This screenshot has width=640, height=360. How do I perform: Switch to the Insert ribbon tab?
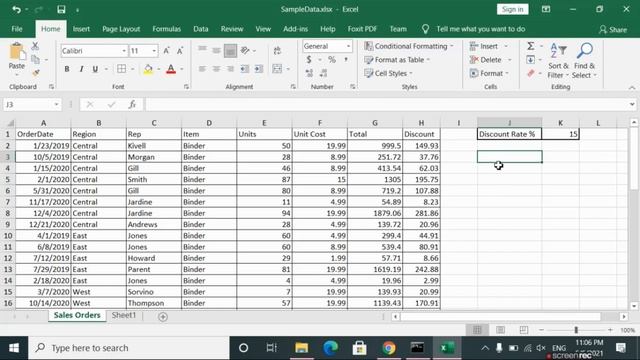tap(81, 29)
